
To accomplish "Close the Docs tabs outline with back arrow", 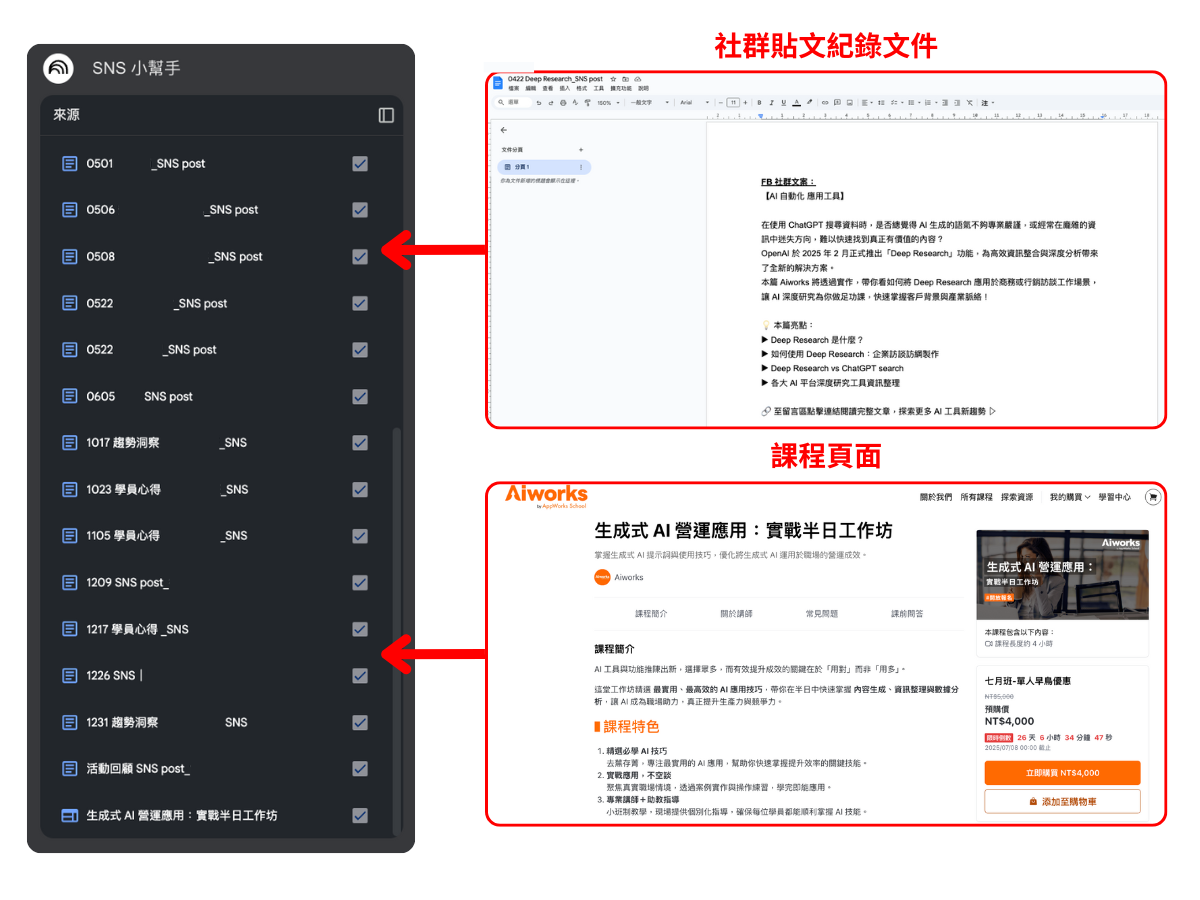I will pyautogui.click(x=504, y=130).
